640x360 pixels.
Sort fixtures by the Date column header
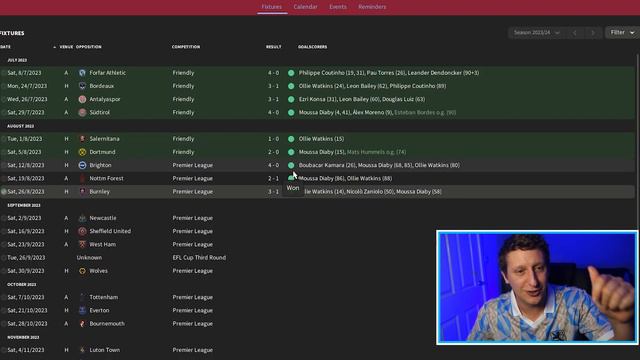[6, 47]
